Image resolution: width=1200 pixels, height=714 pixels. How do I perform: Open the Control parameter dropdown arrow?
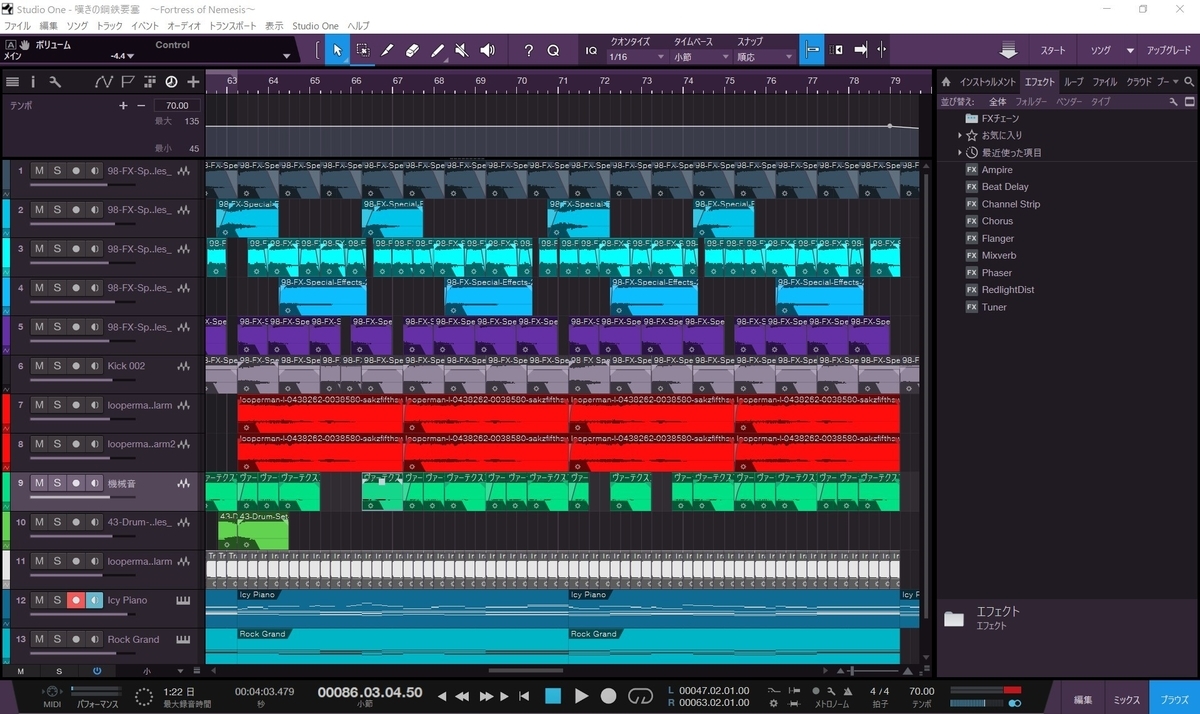(287, 56)
